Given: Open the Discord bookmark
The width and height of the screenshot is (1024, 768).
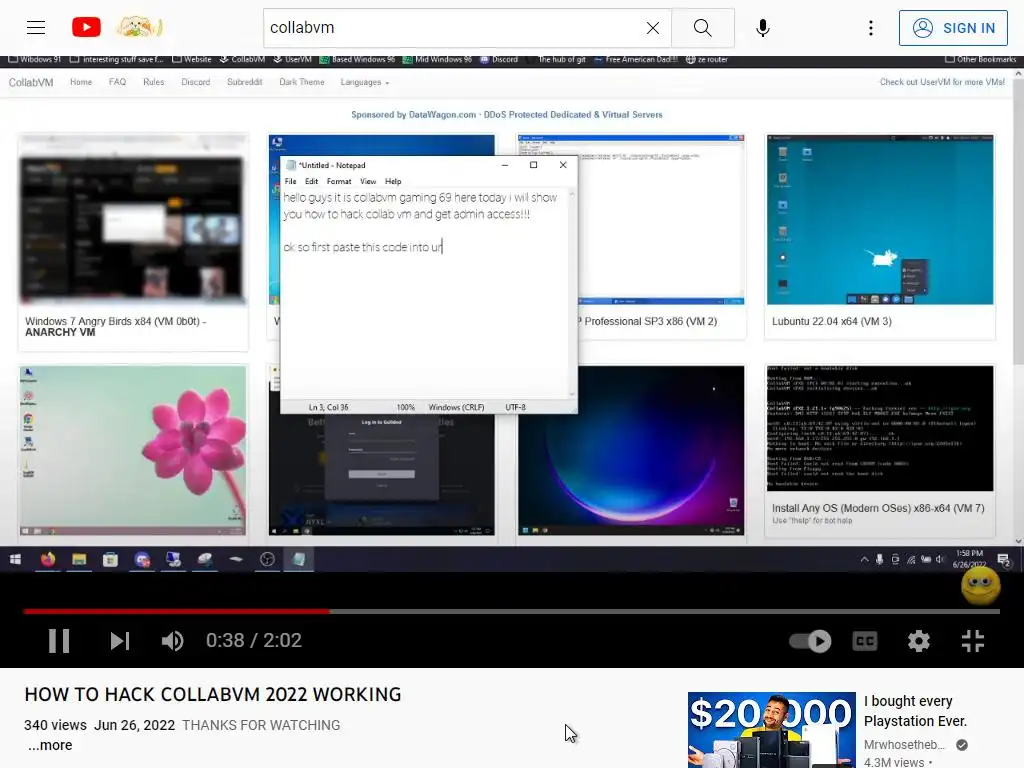Looking at the screenshot, I should (500, 59).
